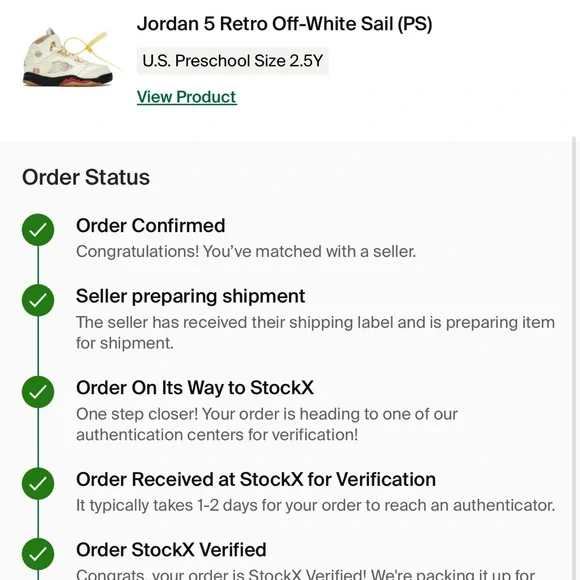Click the progress line between Confirmed and Seller steps

pos(38,265)
